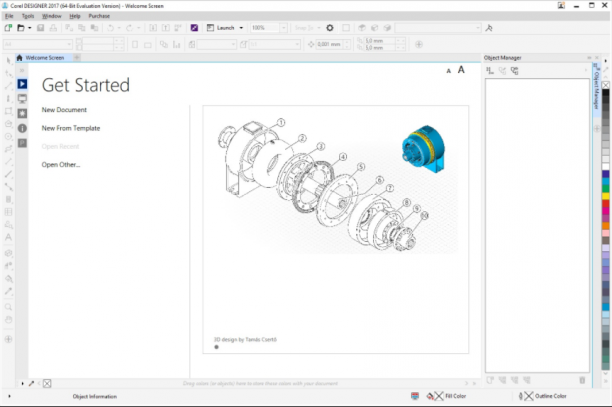Viewport: 612px width, 407px height.
Task: Click the Open folder toolbar icon
Action: (21, 28)
